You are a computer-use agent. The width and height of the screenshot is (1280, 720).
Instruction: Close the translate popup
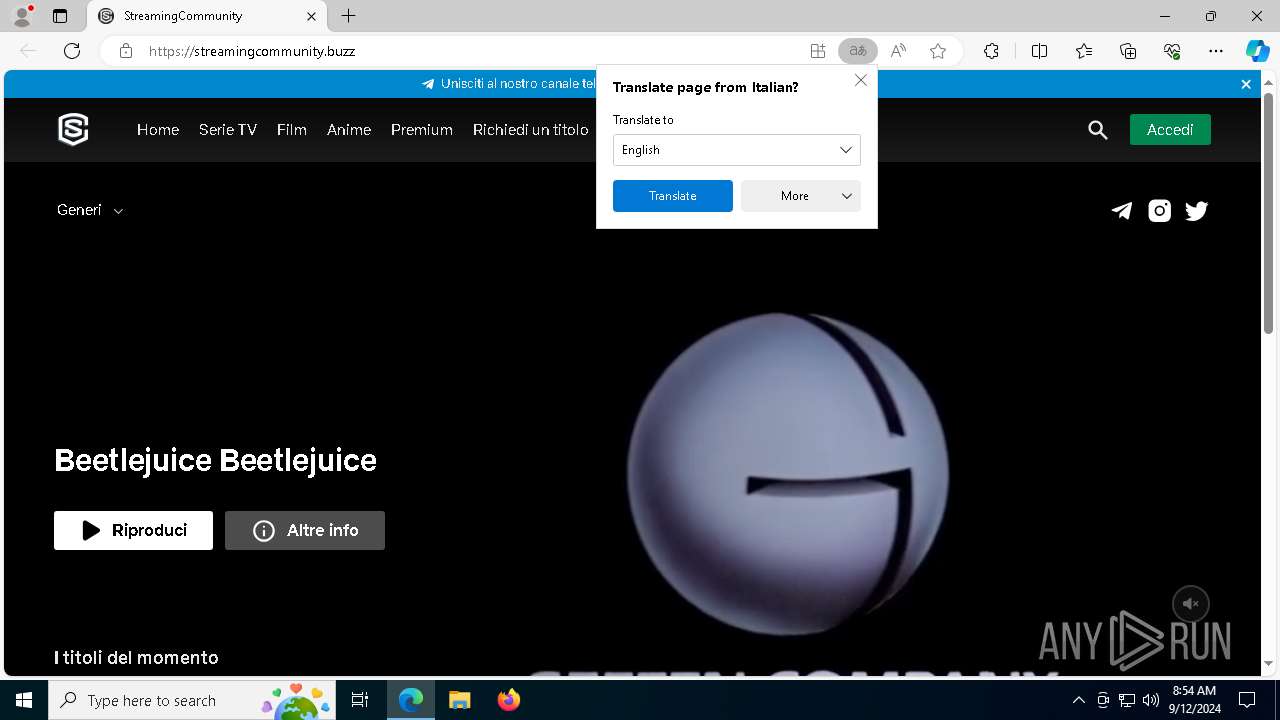861,80
